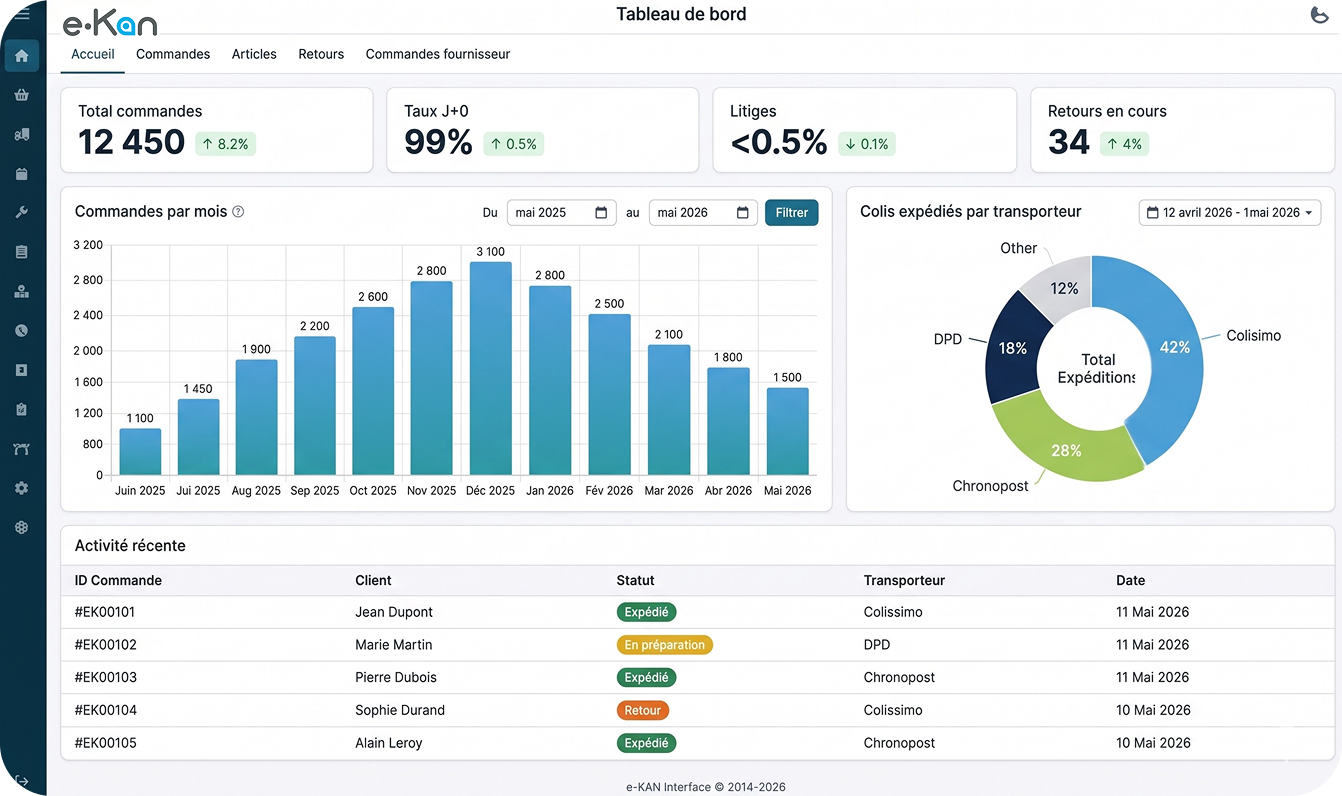Open the Commandes fournisseur tab
Viewport: 1342px width, 796px height.
(x=438, y=54)
